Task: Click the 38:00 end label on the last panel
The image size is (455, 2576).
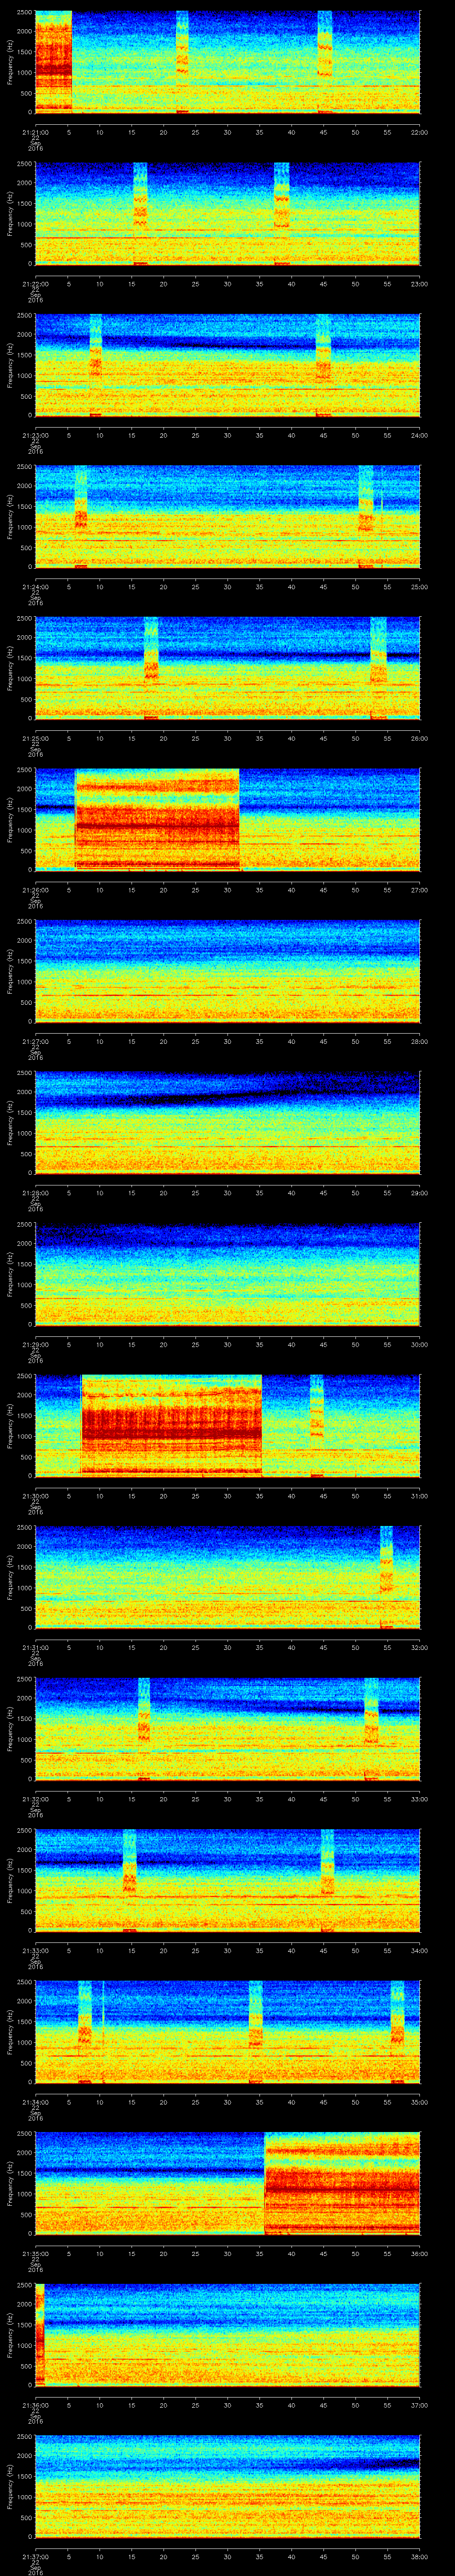Action: pos(419,2556)
